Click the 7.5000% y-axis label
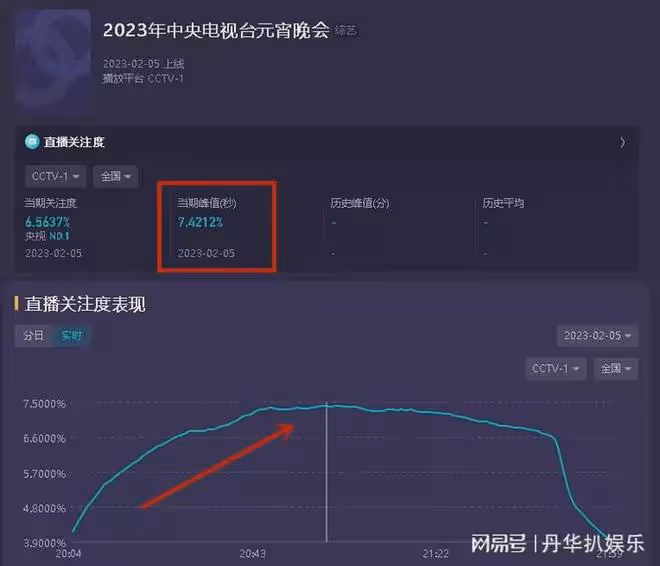 pos(45,404)
